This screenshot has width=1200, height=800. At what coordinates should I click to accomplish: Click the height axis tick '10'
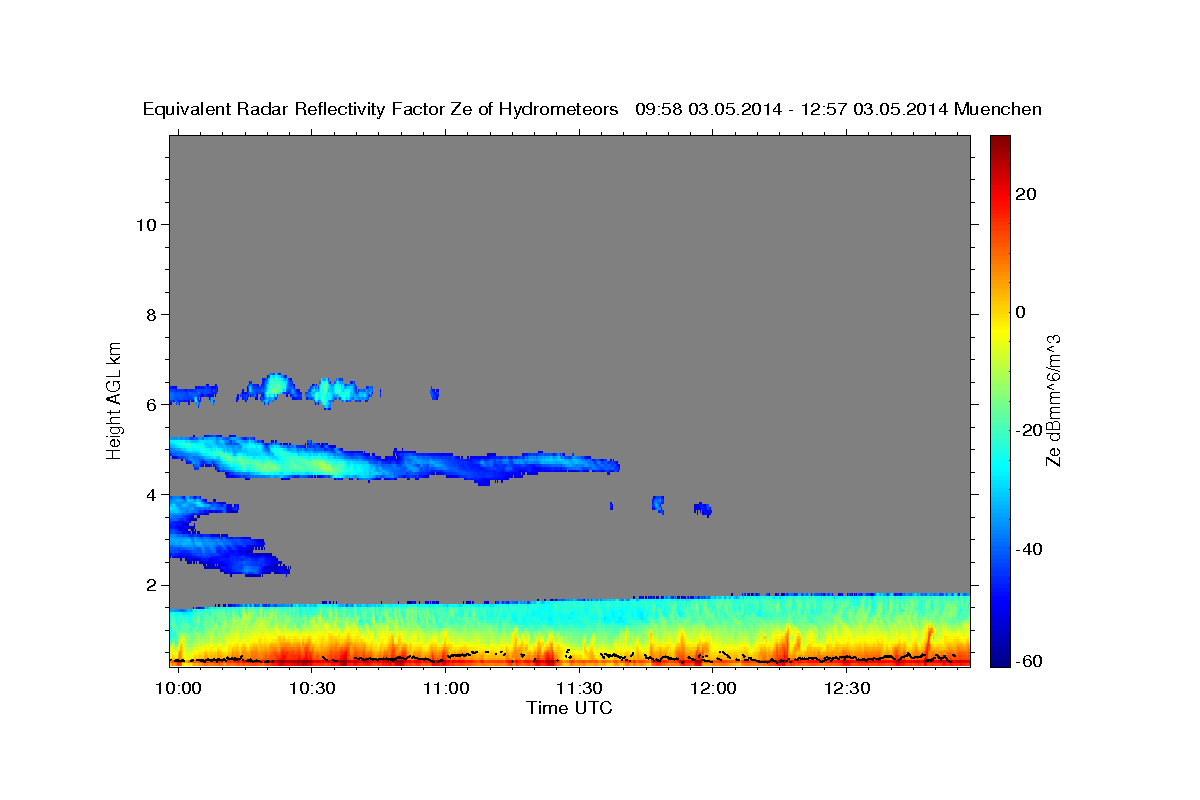(x=145, y=224)
